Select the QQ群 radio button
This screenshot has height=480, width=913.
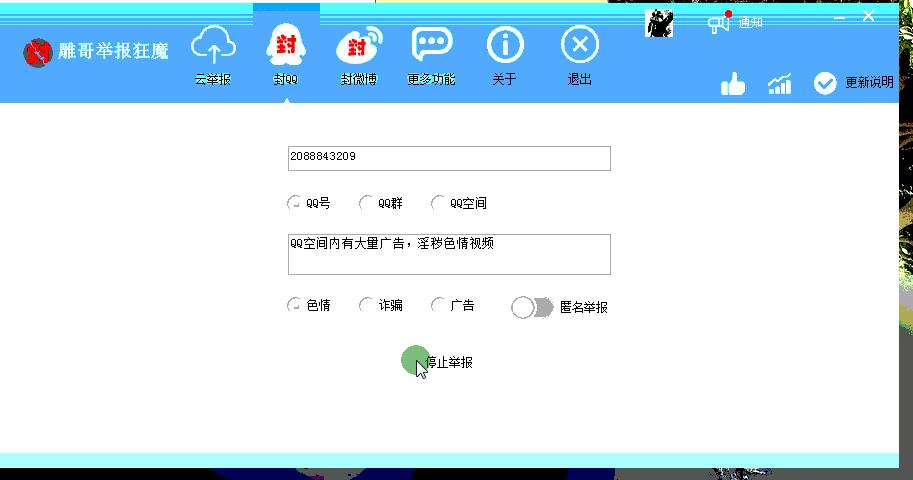[367, 204]
